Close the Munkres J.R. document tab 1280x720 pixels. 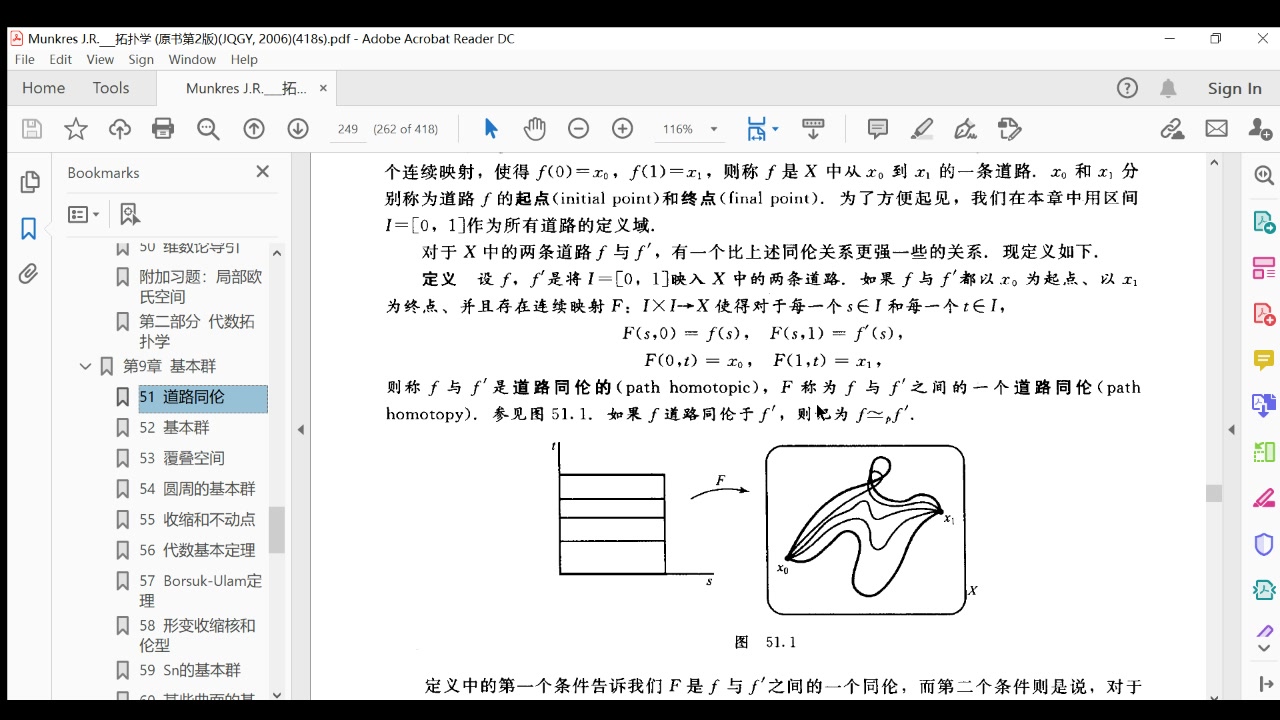point(323,88)
